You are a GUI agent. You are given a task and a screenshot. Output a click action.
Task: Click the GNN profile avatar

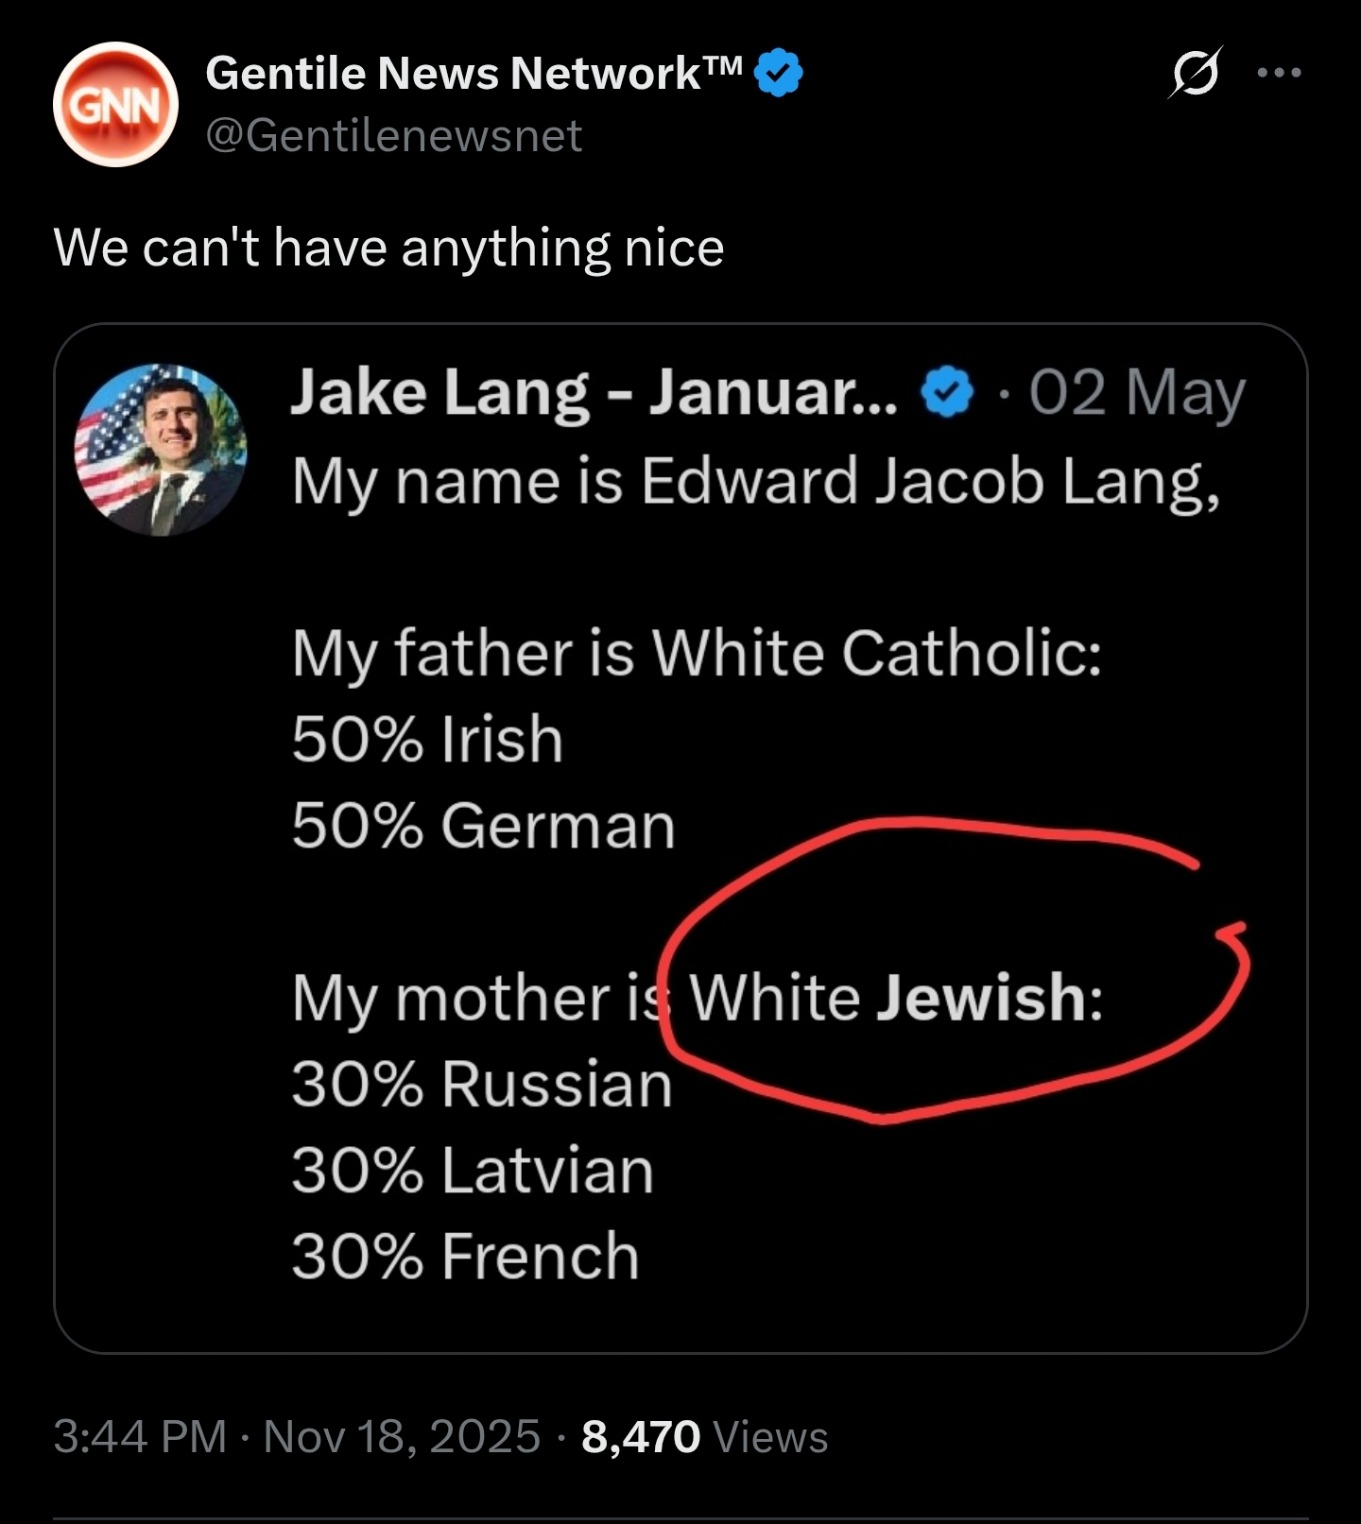(x=115, y=104)
